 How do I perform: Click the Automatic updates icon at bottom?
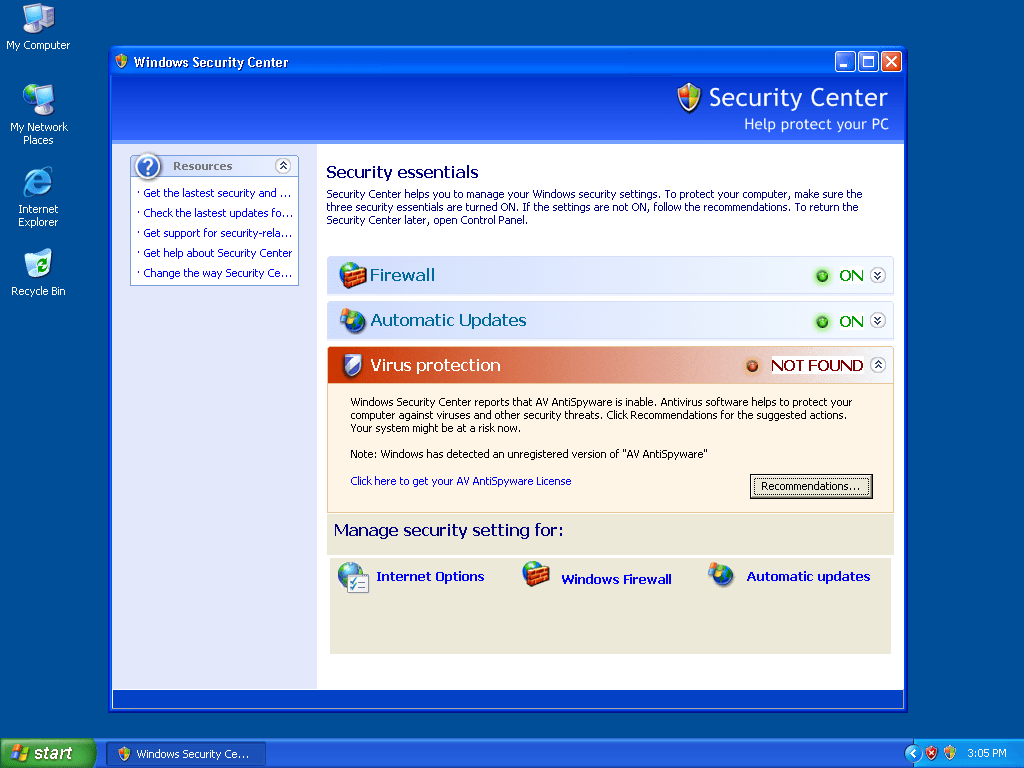pyautogui.click(x=721, y=575)
